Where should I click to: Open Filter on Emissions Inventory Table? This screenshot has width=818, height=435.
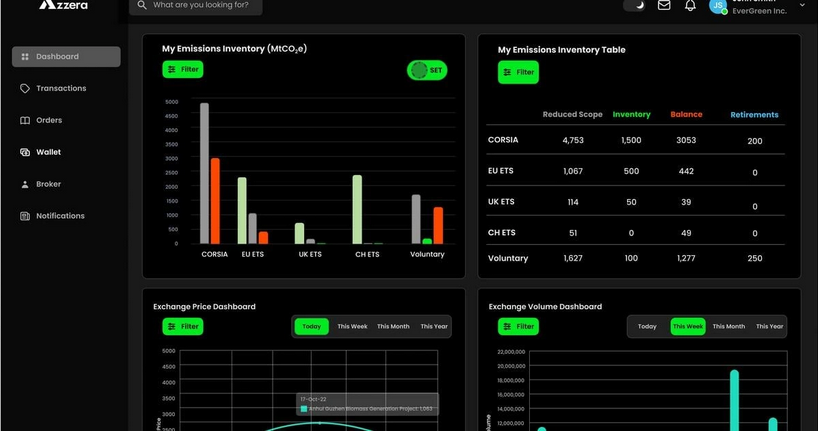518,73
